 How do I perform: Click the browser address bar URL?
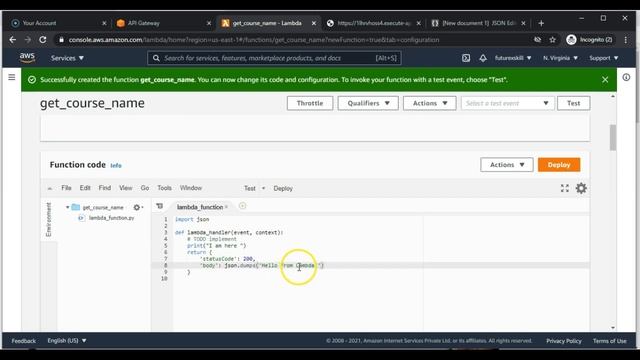[254, 40]
